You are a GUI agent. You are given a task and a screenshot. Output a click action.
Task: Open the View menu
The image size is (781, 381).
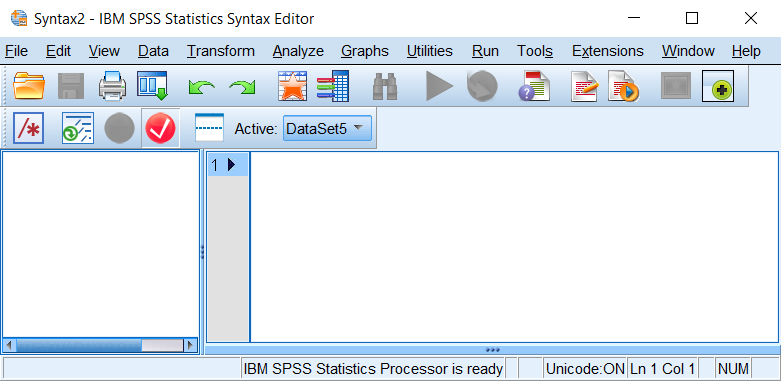point(104,51)
